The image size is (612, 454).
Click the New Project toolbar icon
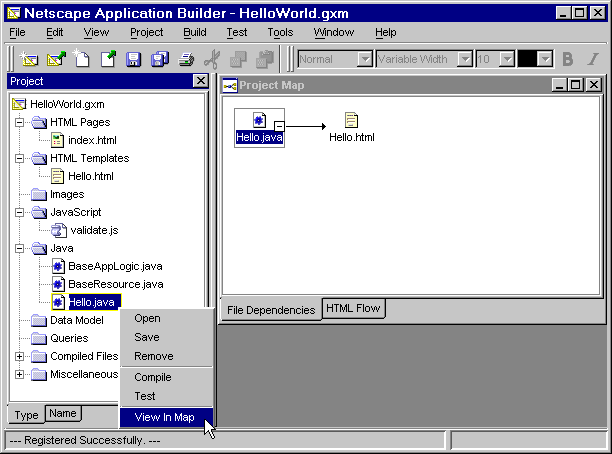tap(29, 59)
